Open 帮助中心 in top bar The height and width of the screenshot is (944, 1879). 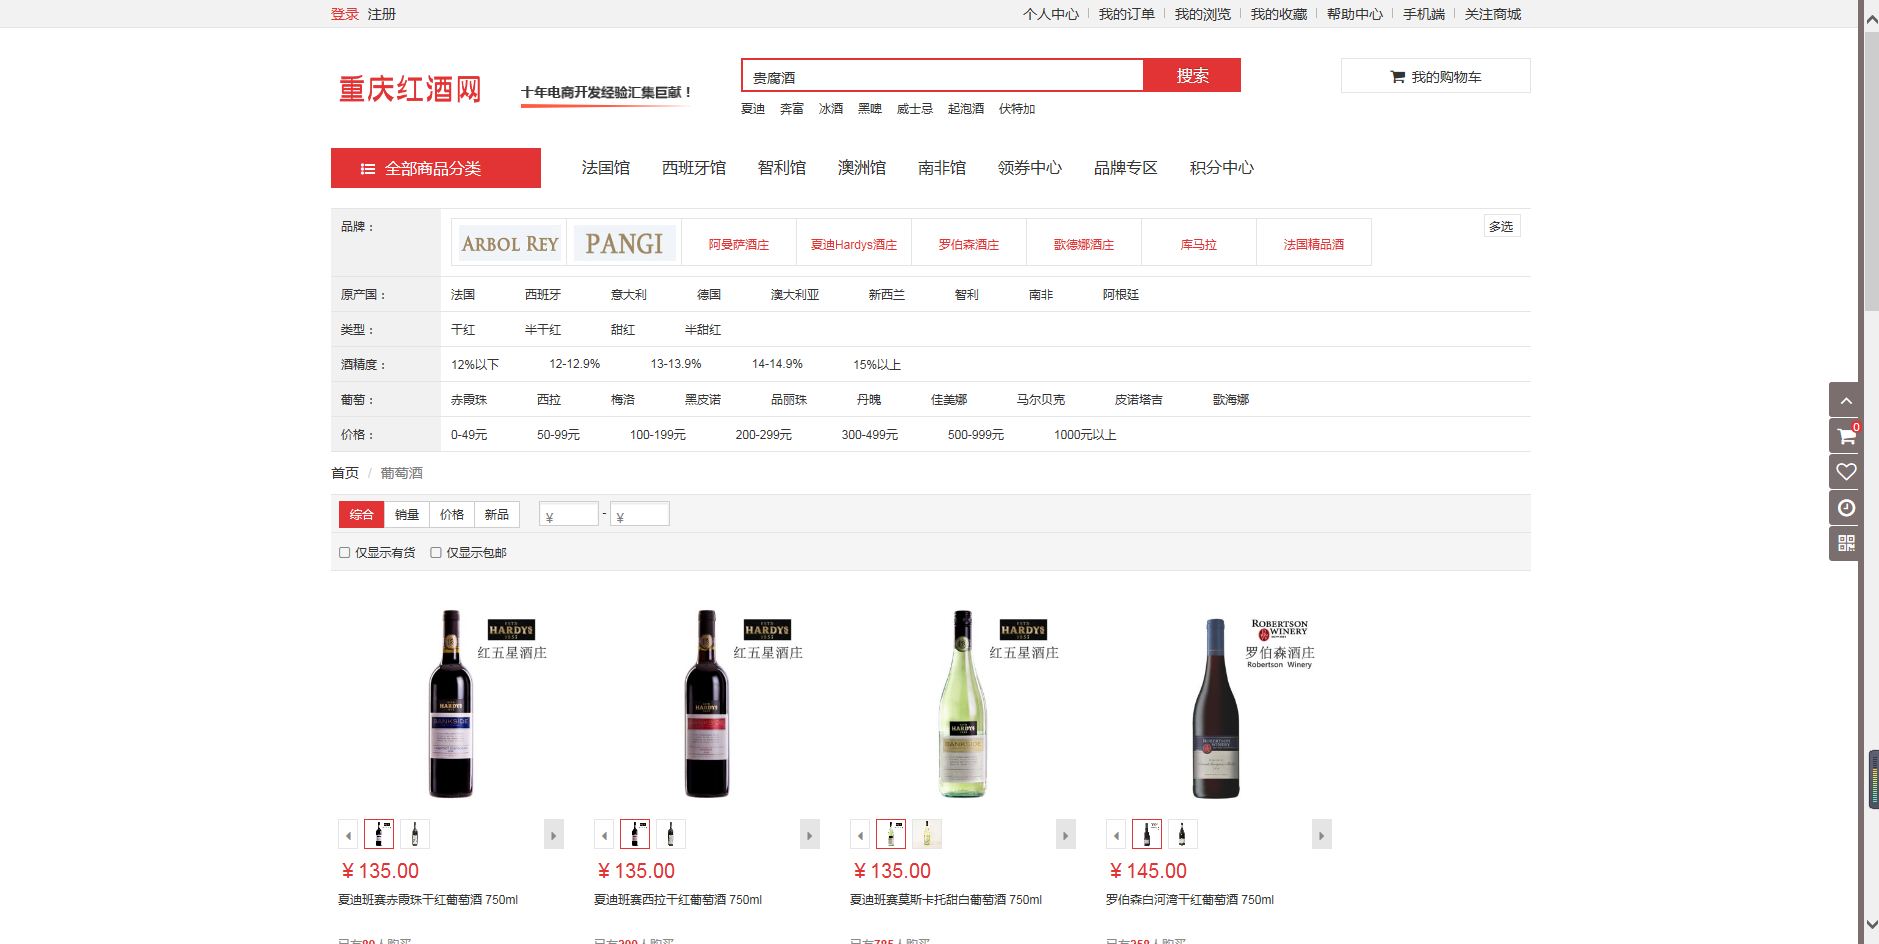(1355, 14)
